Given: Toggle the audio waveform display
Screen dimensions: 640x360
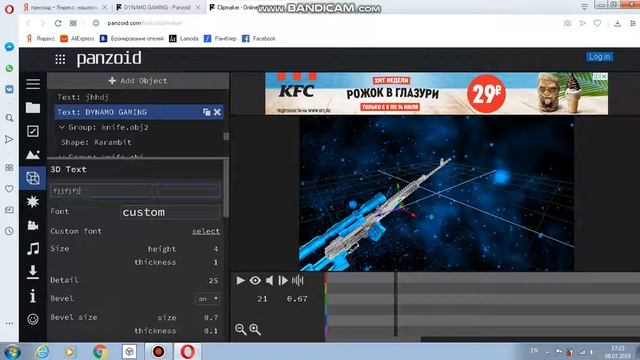Looking at the screenshot, I should [x=298, y=280].
